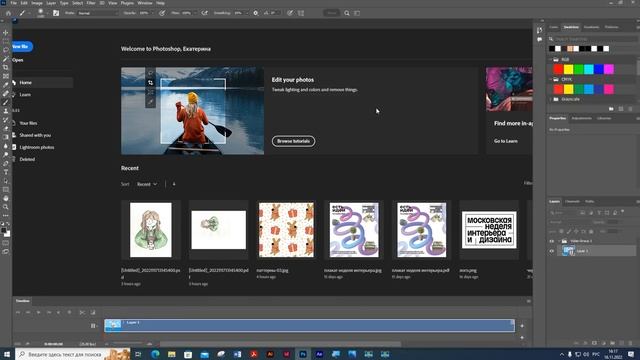Switch to the Gradients tab
The height and width of the screenshot is (360, 640).
click(591, 27)
